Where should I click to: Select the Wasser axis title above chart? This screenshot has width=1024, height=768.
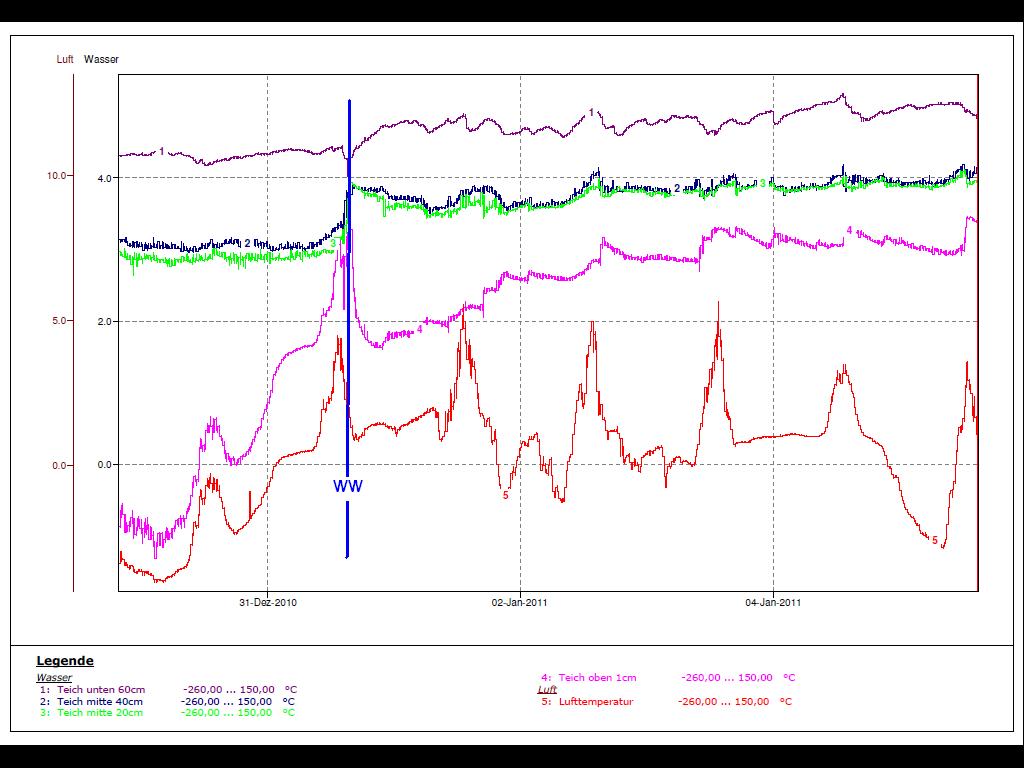[101, 60]
